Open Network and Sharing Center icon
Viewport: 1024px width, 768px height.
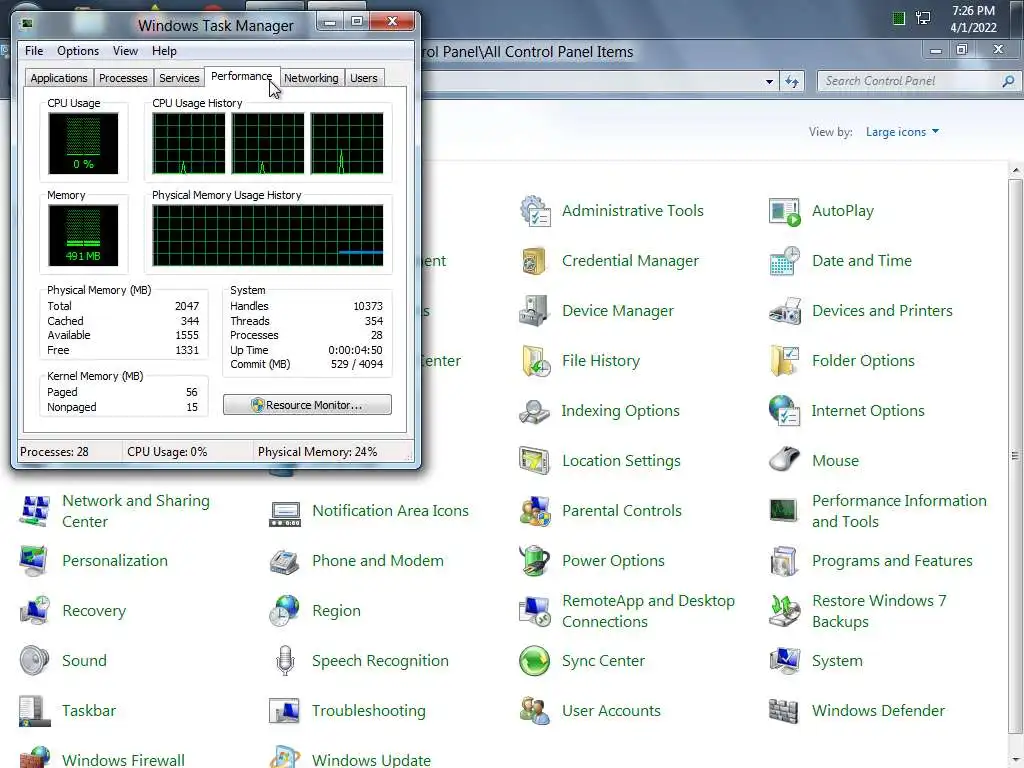pyautogui.click(x=35, y=511)
